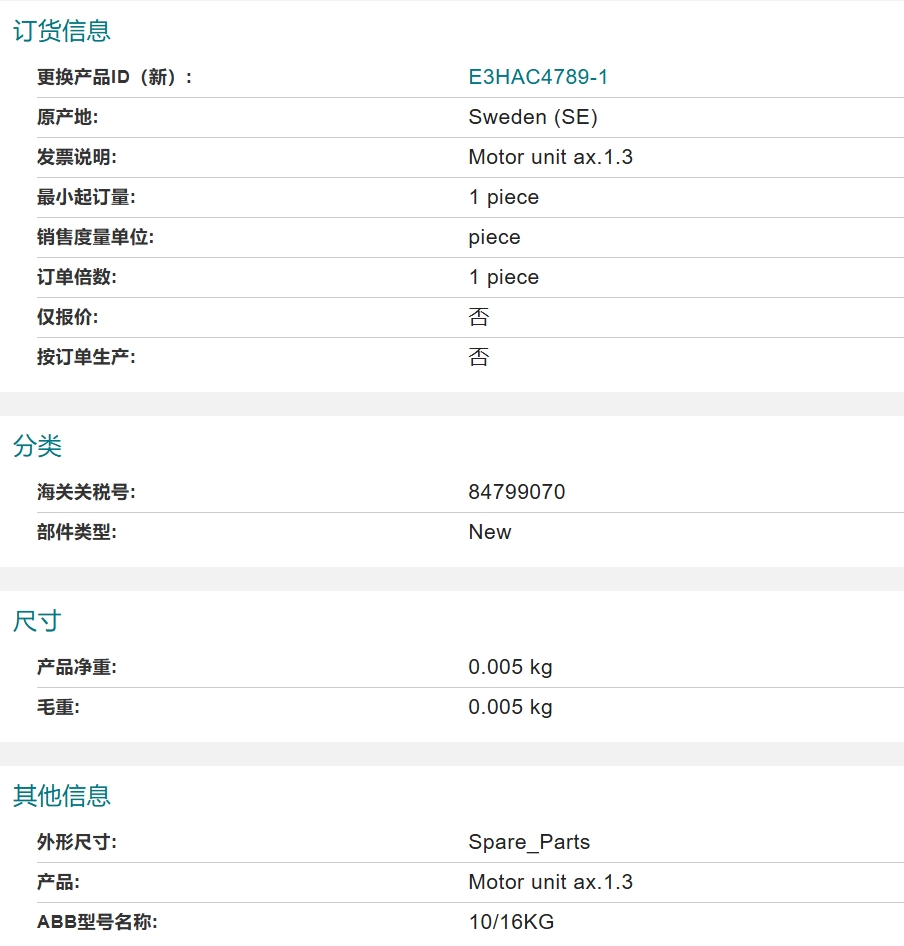904x946 pixels.
Task: Click the 部件类型 New value
Action: (x=489, y=532)
